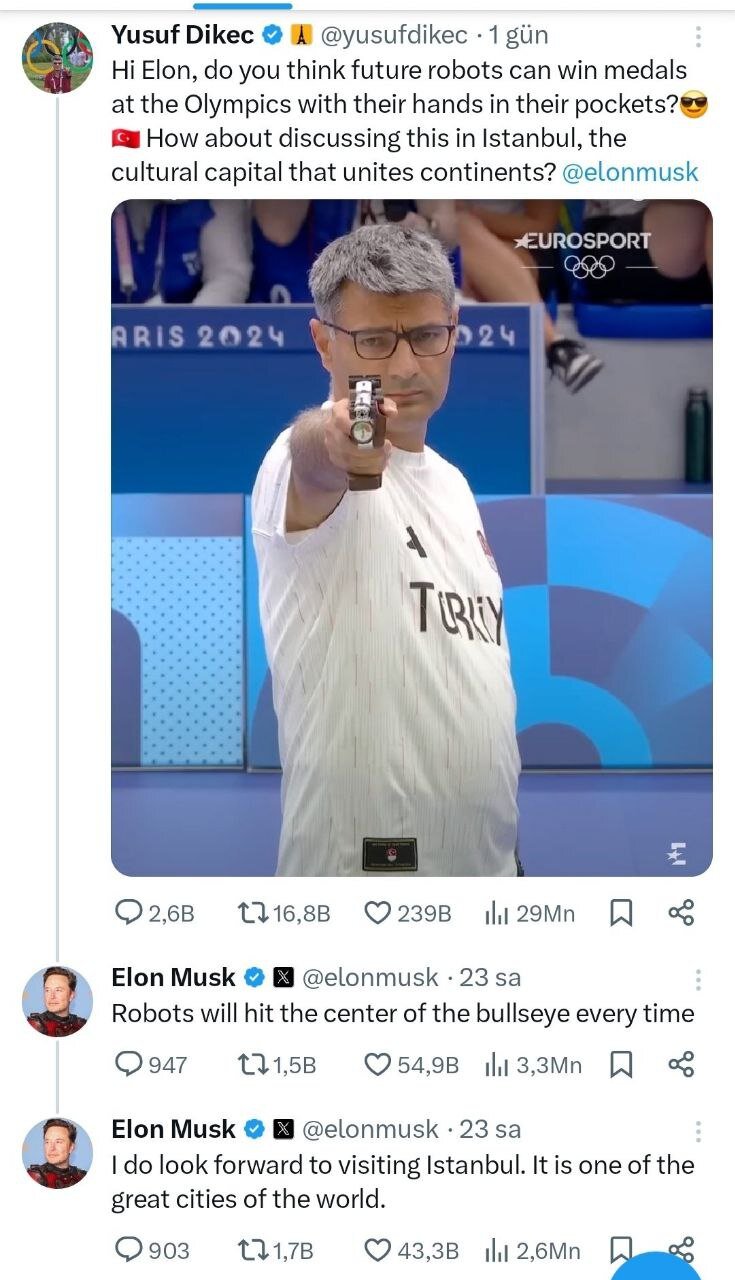
Task: Open the @elonmusk mention link
Action: [630, 172]
